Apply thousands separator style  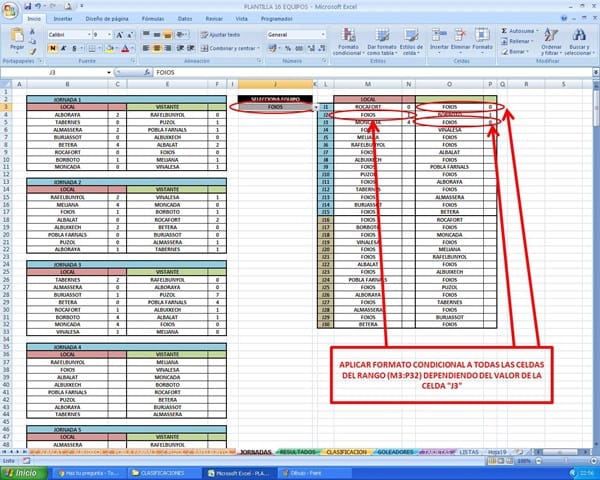(299, 48)
